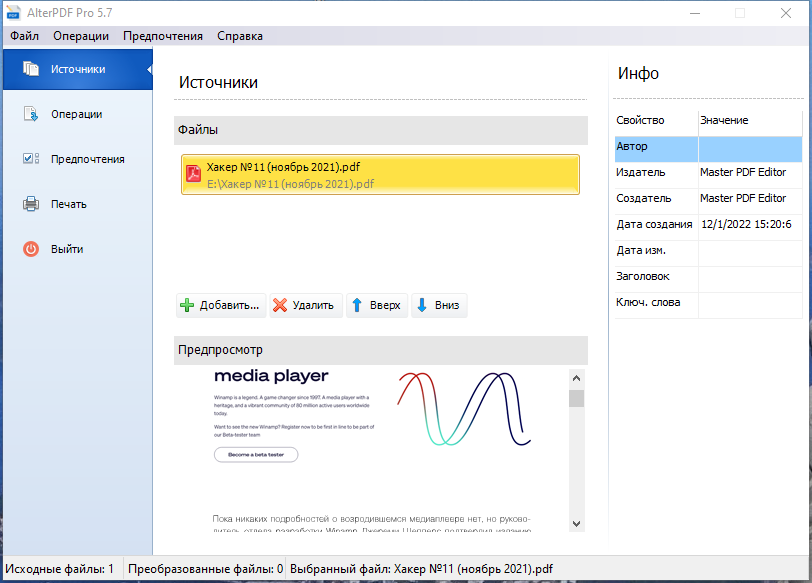
Task: Open the Файл menu
Action: point(24,36)
